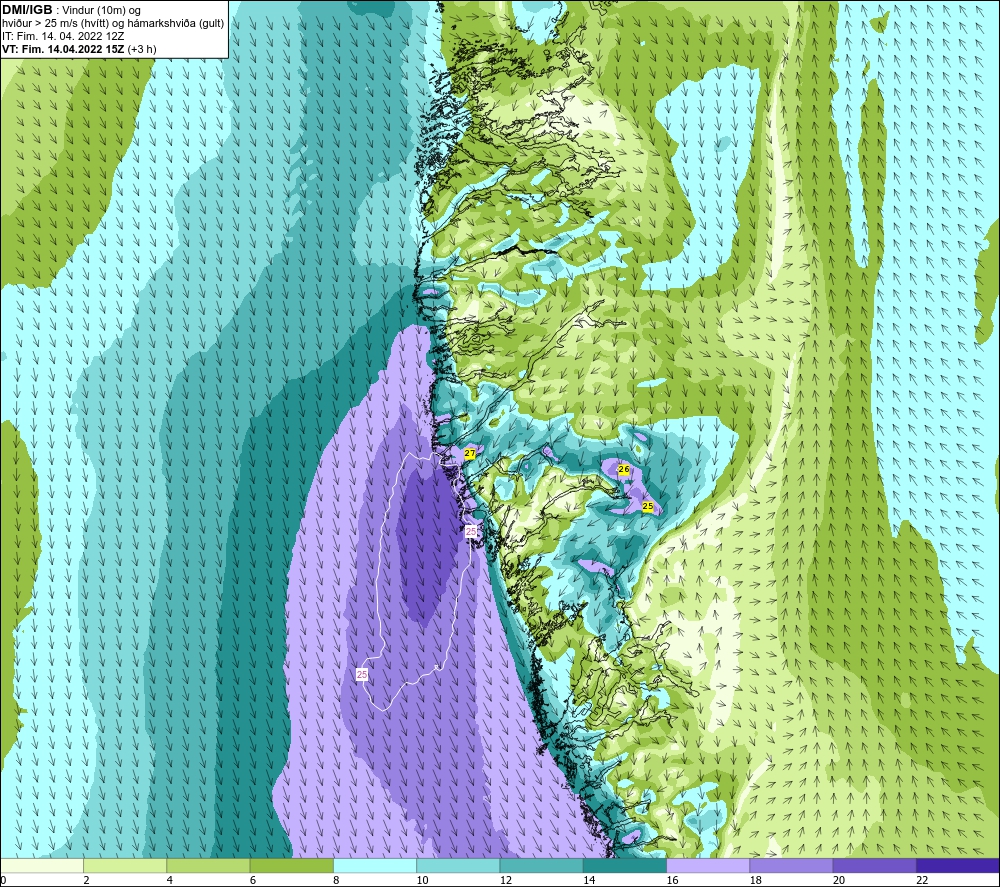Screen dimensions: 1000x887
Task: Click the 'VT: Fim. 14.04.2022 15Z (+3 h)' line
Action: coord(79,49)
